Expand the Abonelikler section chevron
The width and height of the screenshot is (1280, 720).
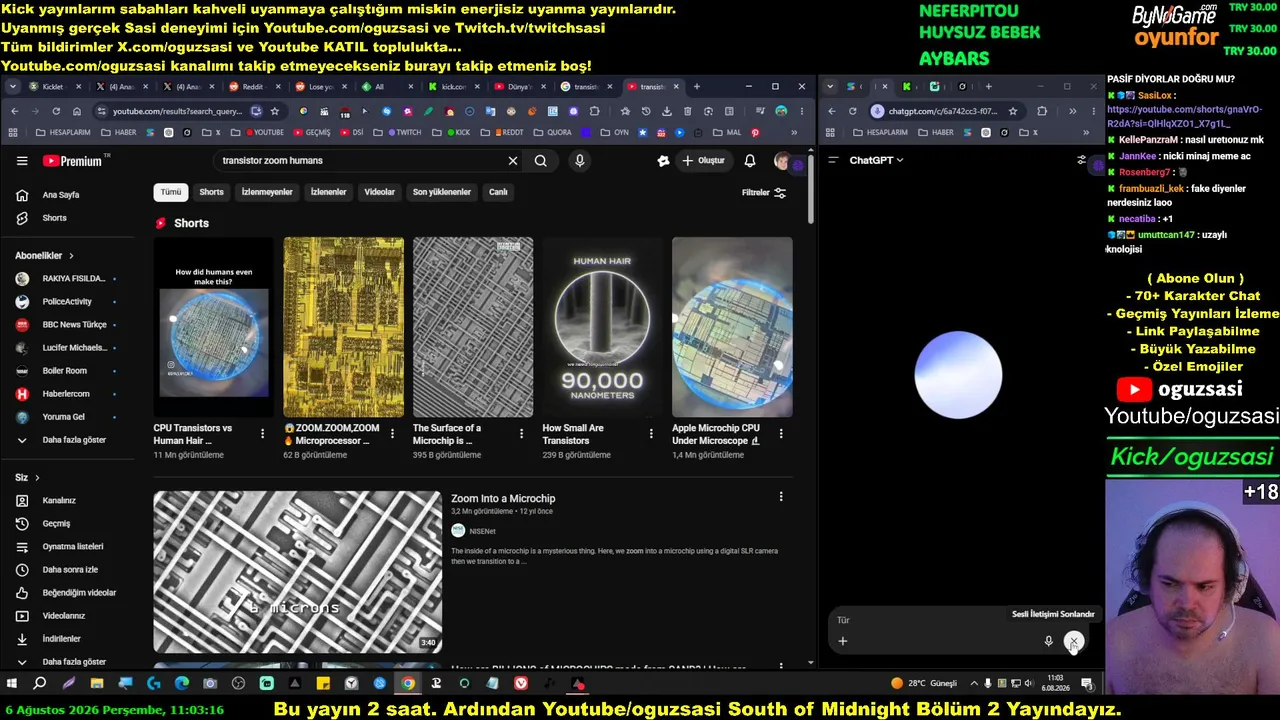[x=71, y=256]
